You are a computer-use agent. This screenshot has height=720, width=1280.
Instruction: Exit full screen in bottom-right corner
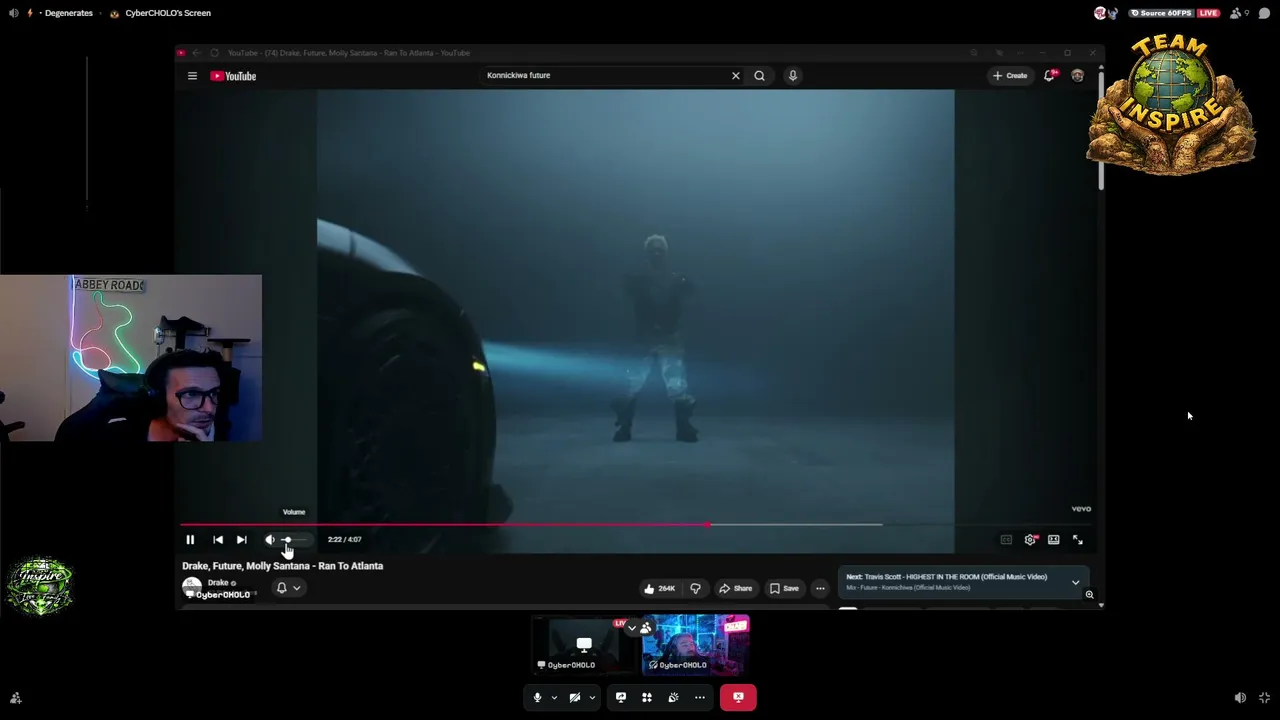(x=1264, y=698)
